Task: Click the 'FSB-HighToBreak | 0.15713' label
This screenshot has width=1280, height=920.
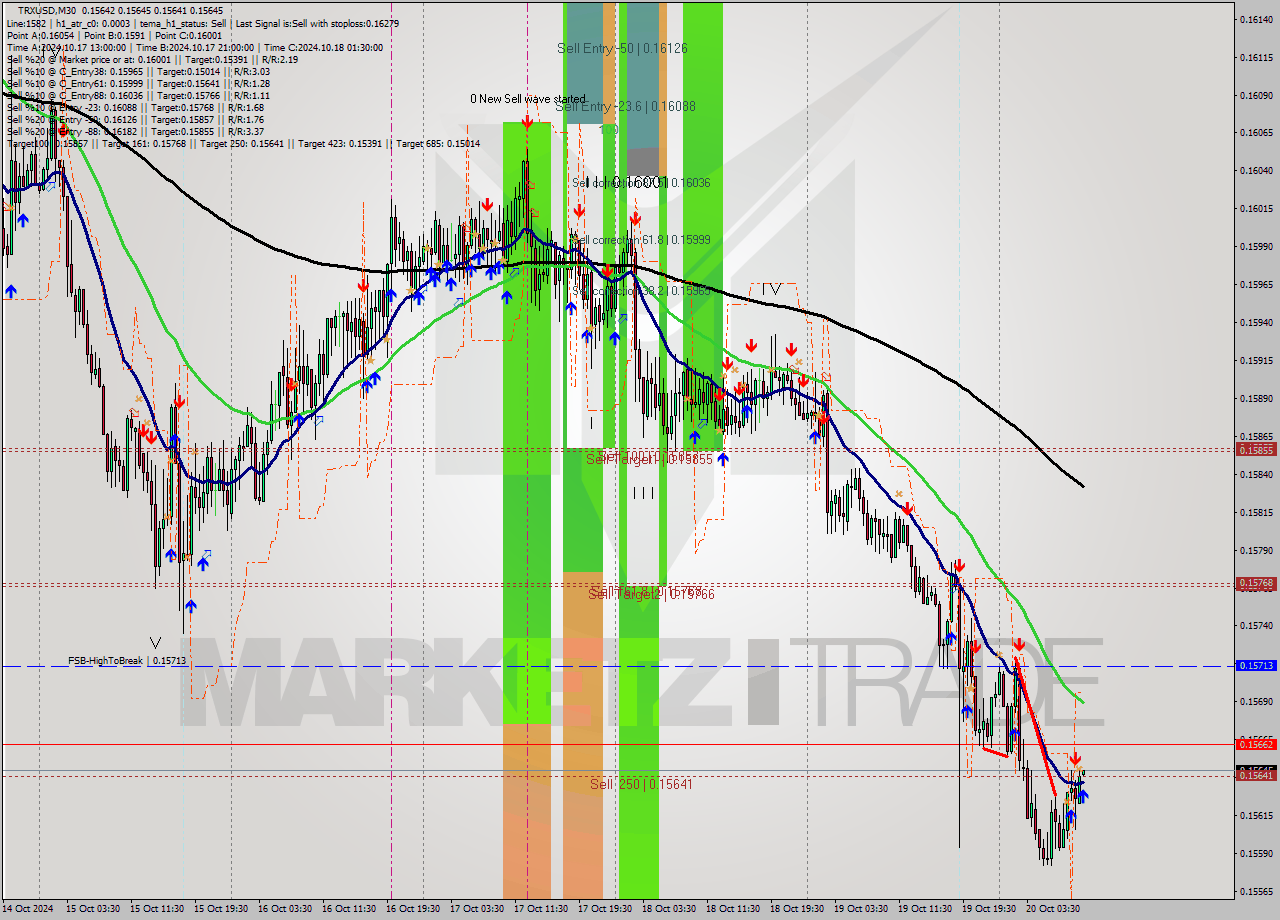Action: 127,661
